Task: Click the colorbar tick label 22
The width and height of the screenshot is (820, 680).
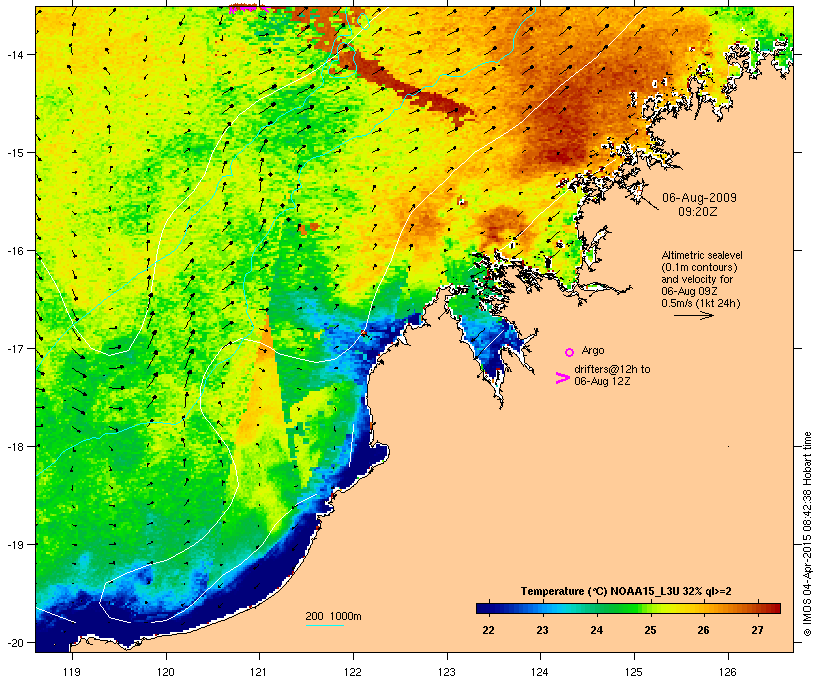Action: pos(488,630)
